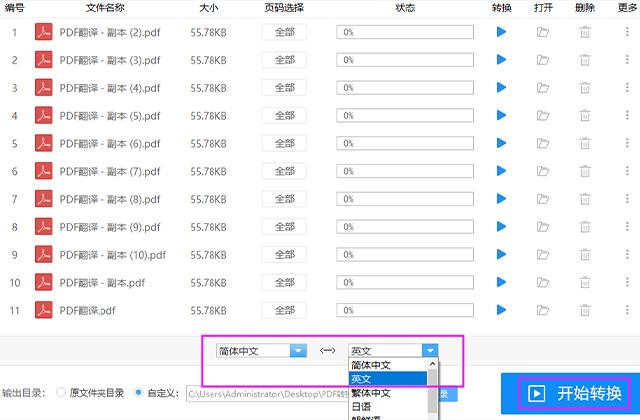Open more options for row 11 PDF翻译.pdf
The width and height of the screenshot is (640, 420).
(x=627, y=310)
